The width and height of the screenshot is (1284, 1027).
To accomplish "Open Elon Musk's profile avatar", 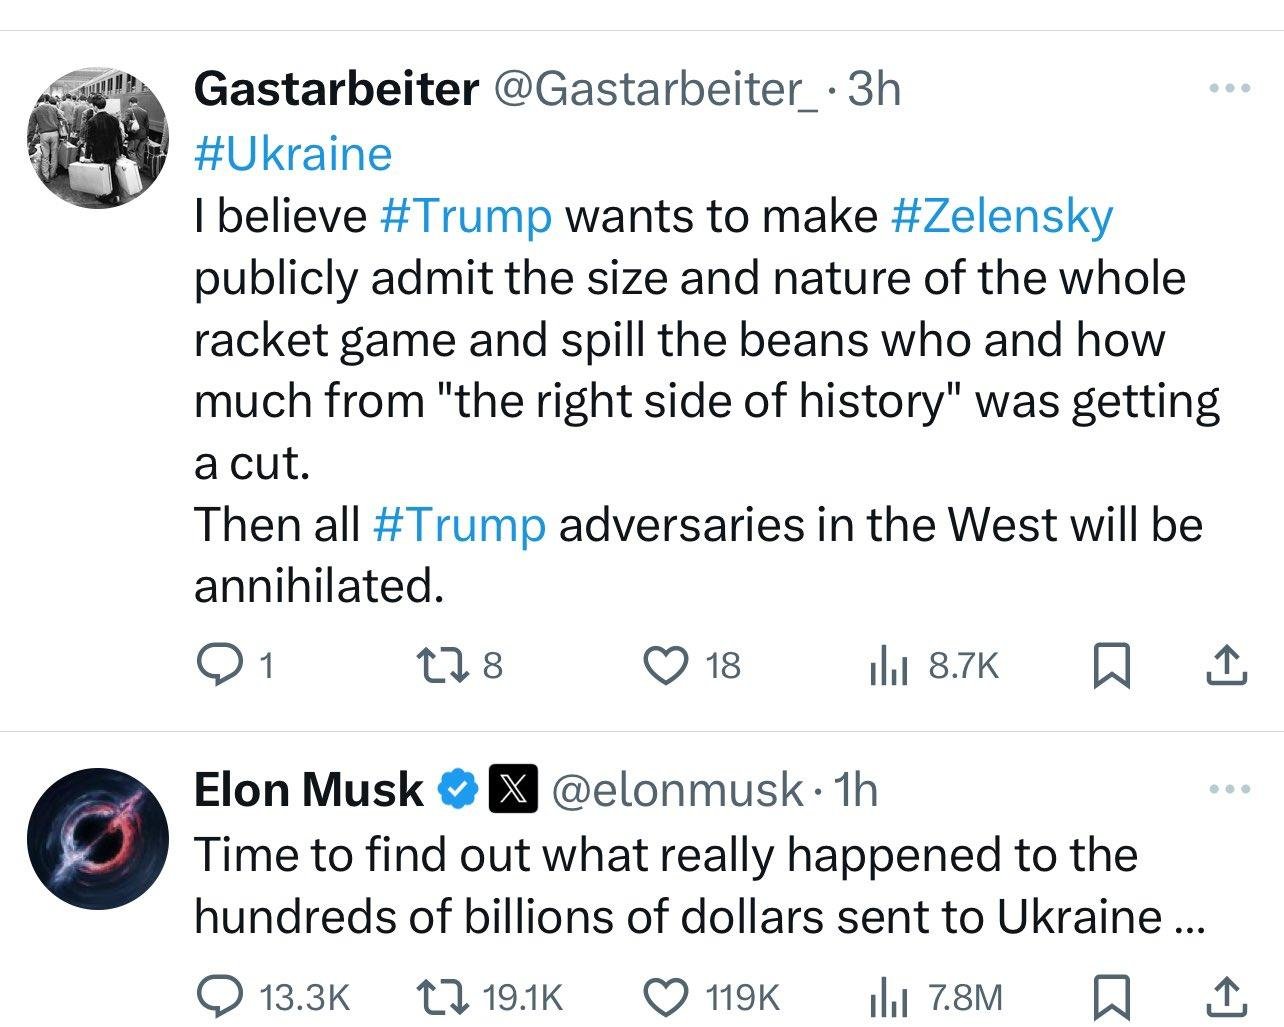I will [98, 838].
